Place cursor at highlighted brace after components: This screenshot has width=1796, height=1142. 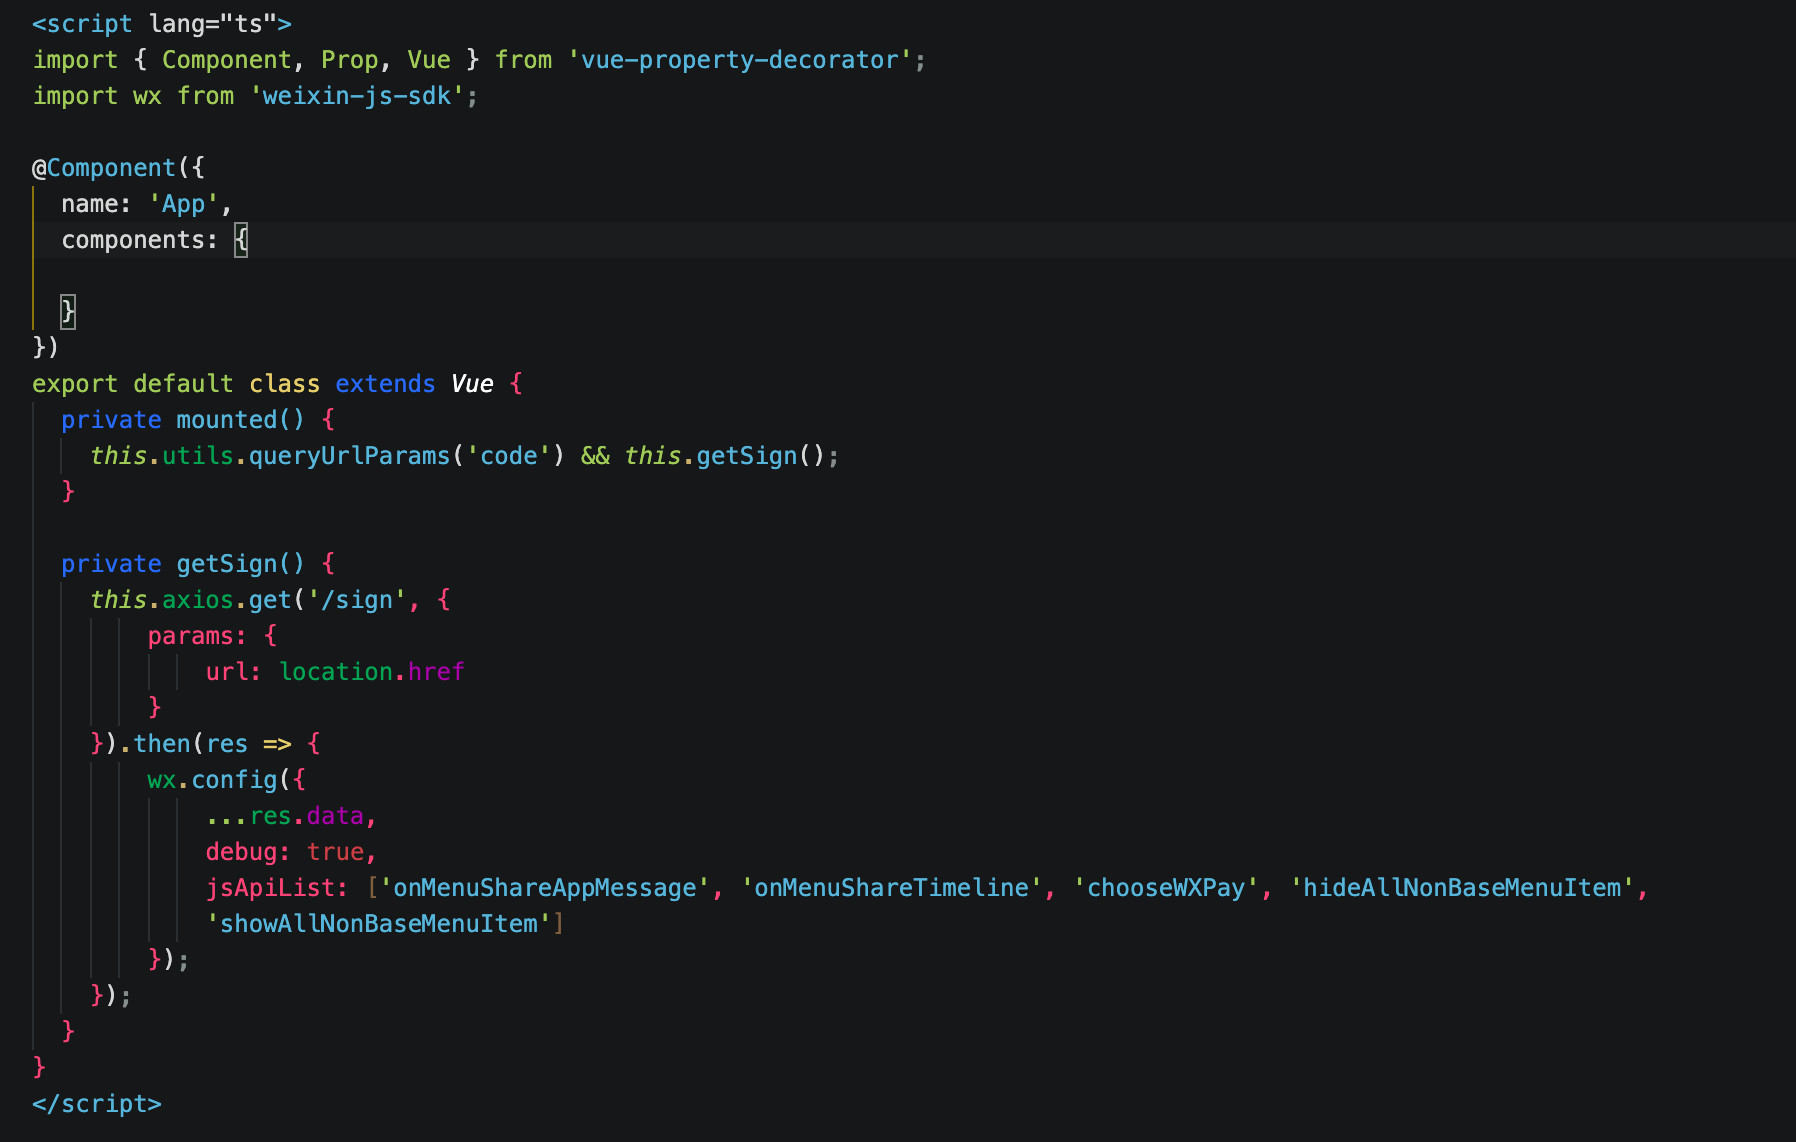point(241,240)
